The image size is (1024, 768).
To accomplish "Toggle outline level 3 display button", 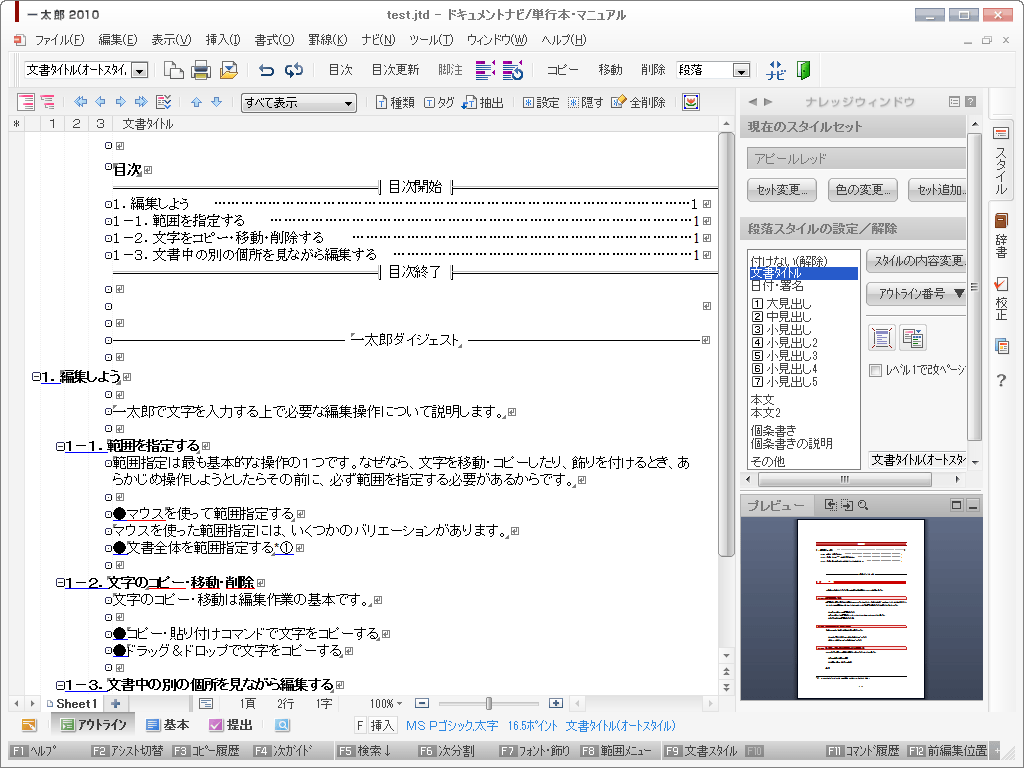I will tap(100, 123).
